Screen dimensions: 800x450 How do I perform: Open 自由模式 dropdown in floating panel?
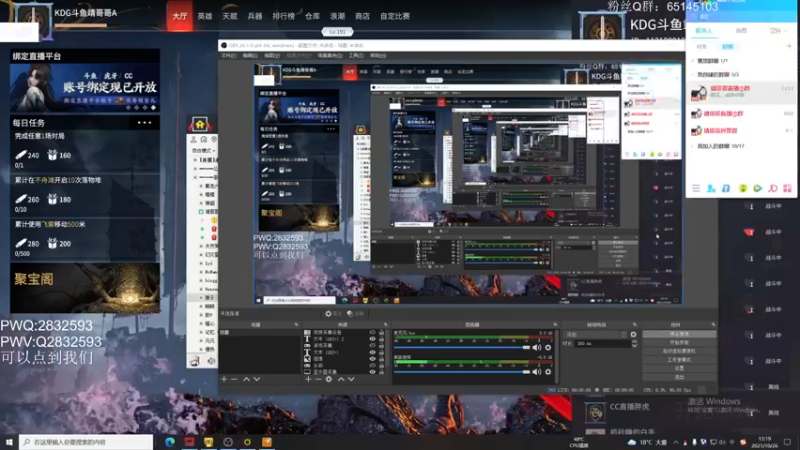pyautogui.click(x=203, y=151)
